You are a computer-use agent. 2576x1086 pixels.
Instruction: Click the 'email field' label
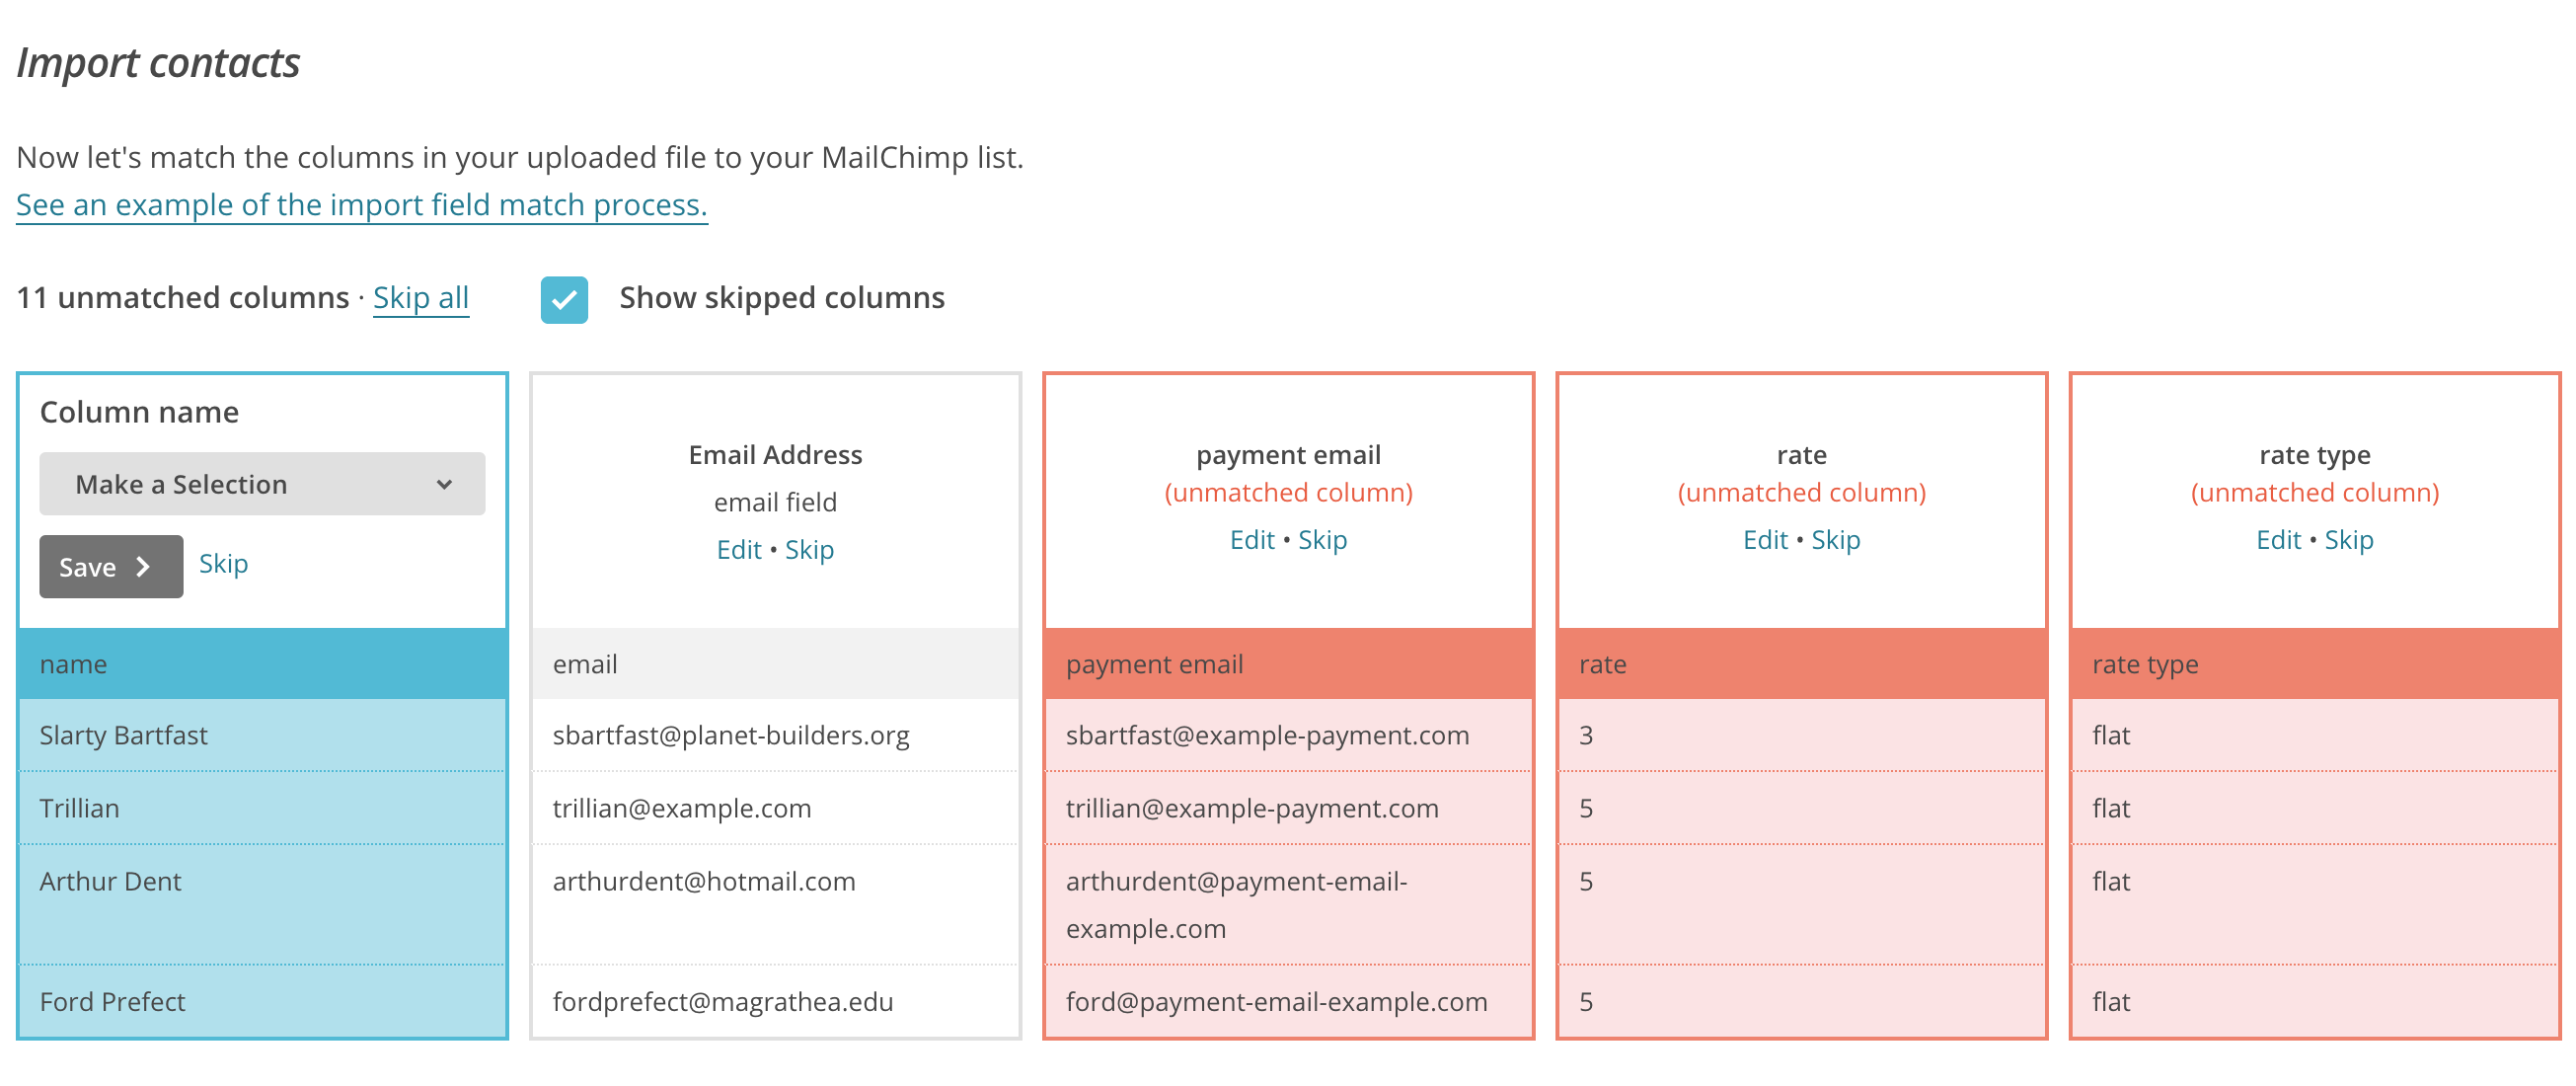click(x=775, y=502)
